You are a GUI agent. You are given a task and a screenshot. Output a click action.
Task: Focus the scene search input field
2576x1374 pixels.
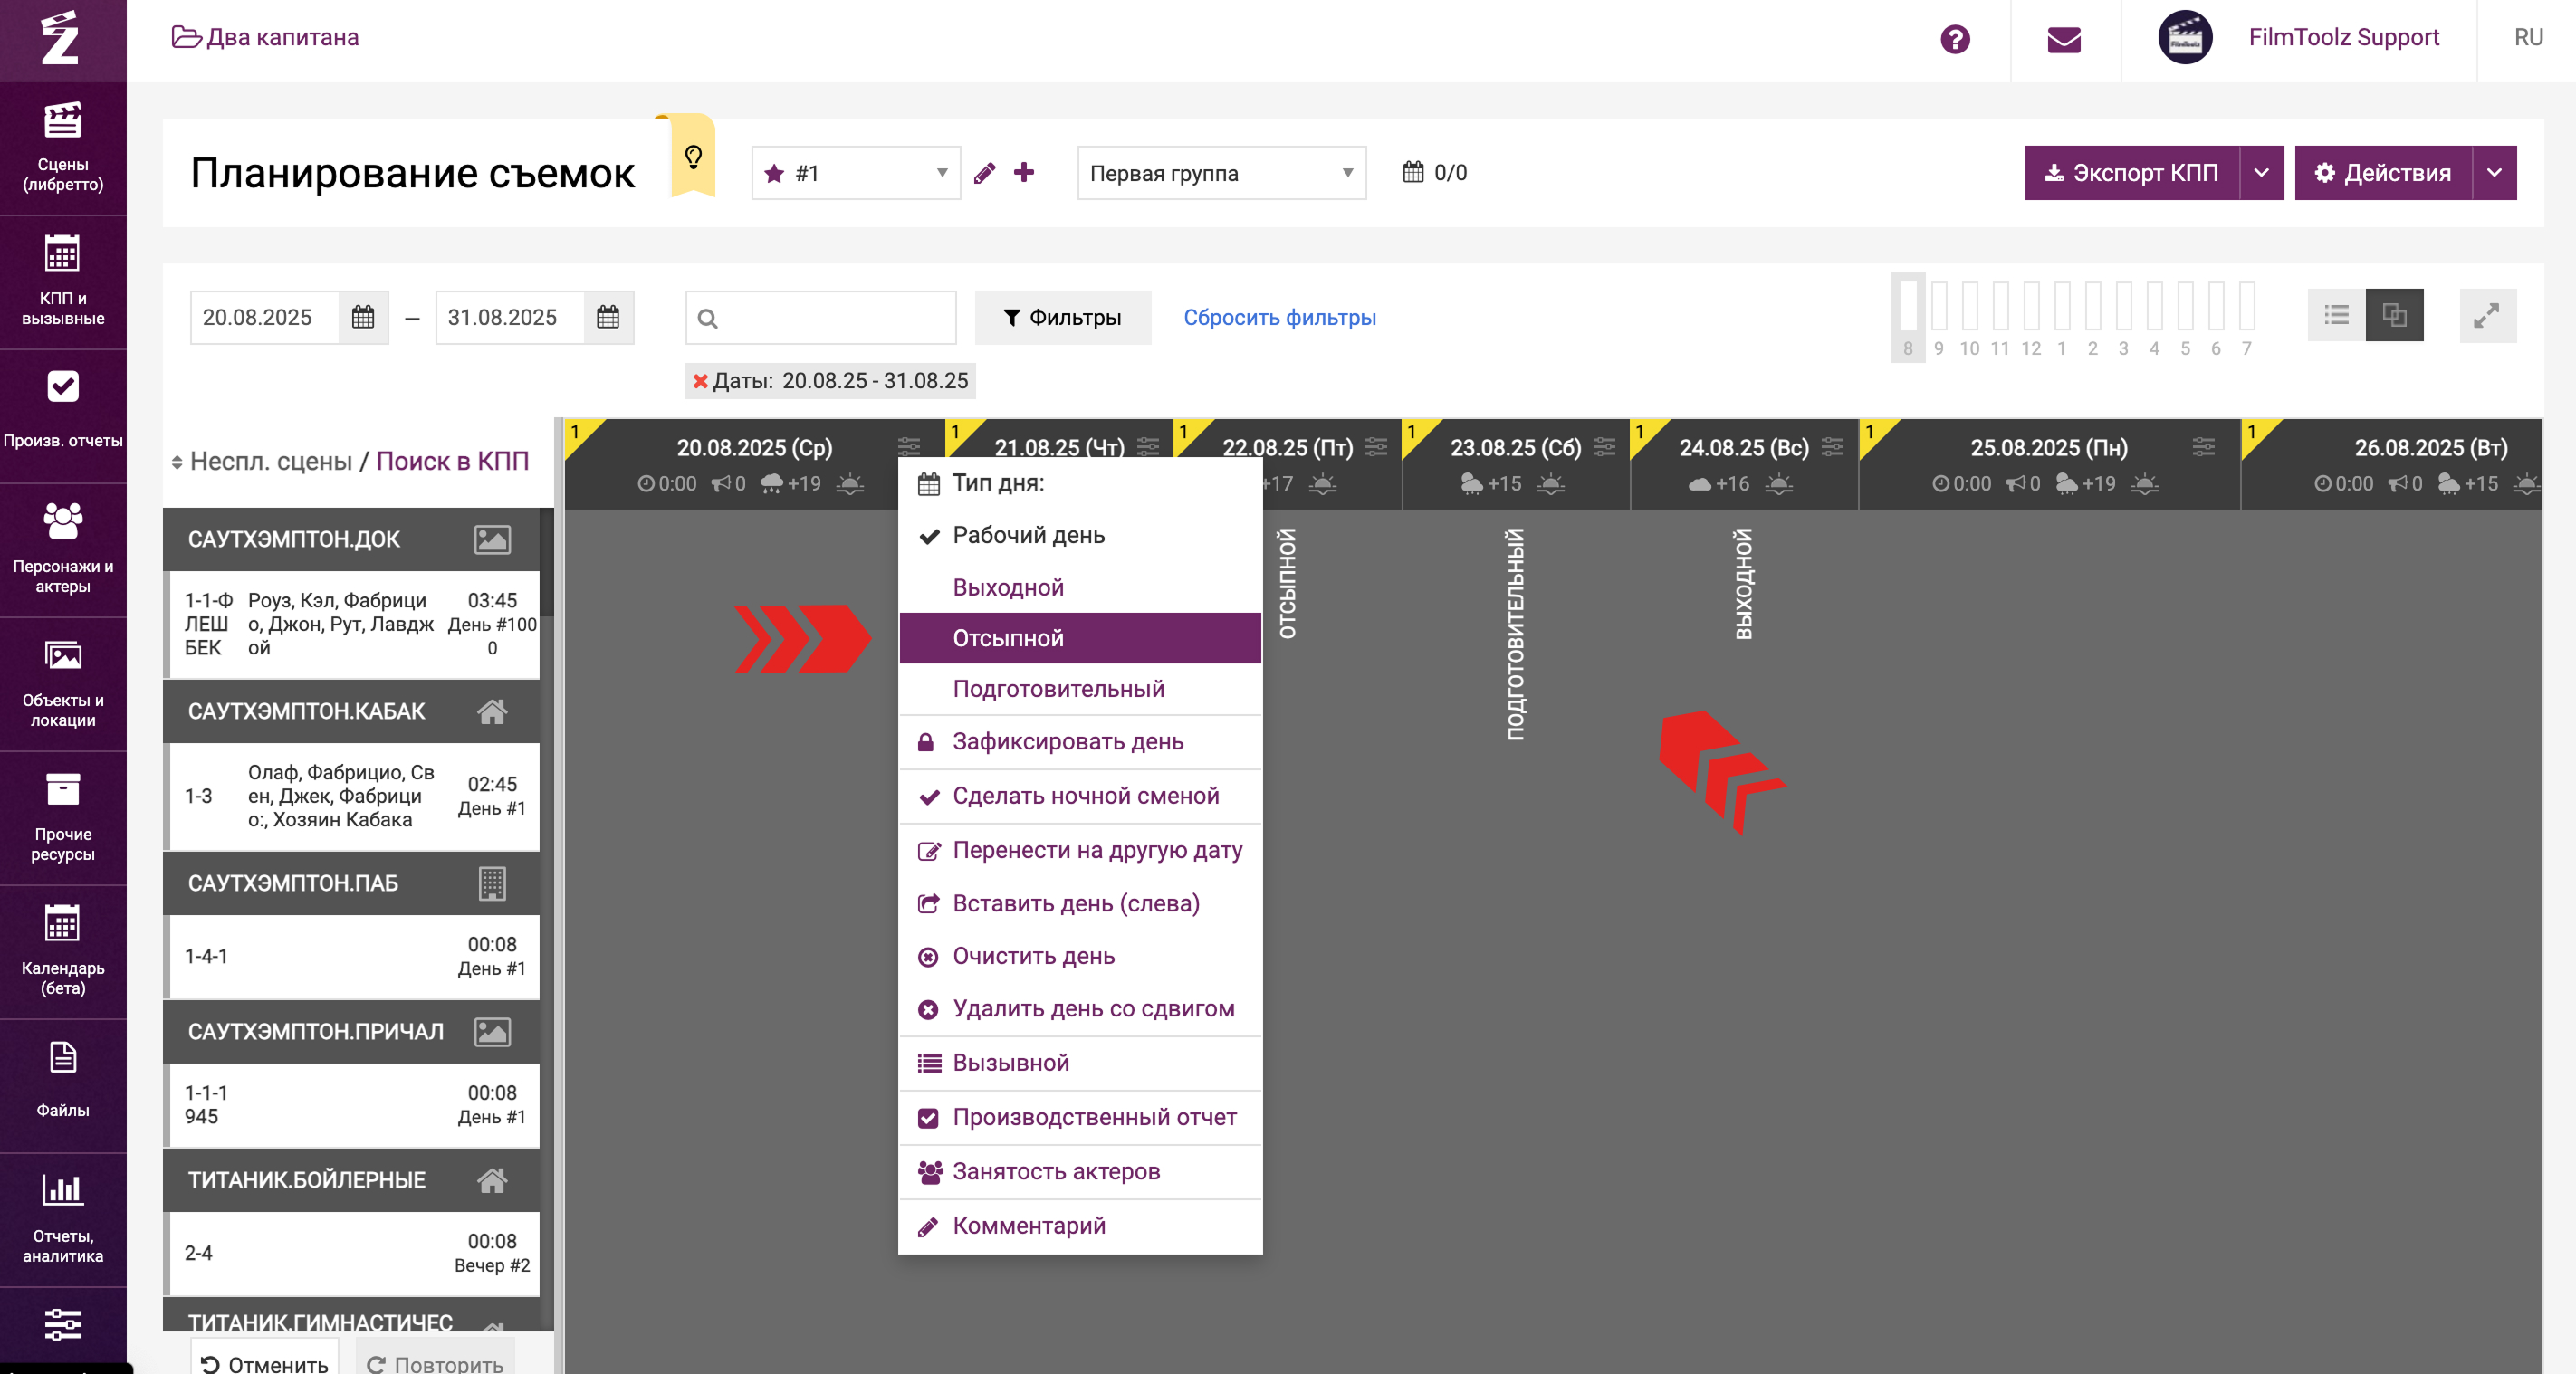(820, 317)
